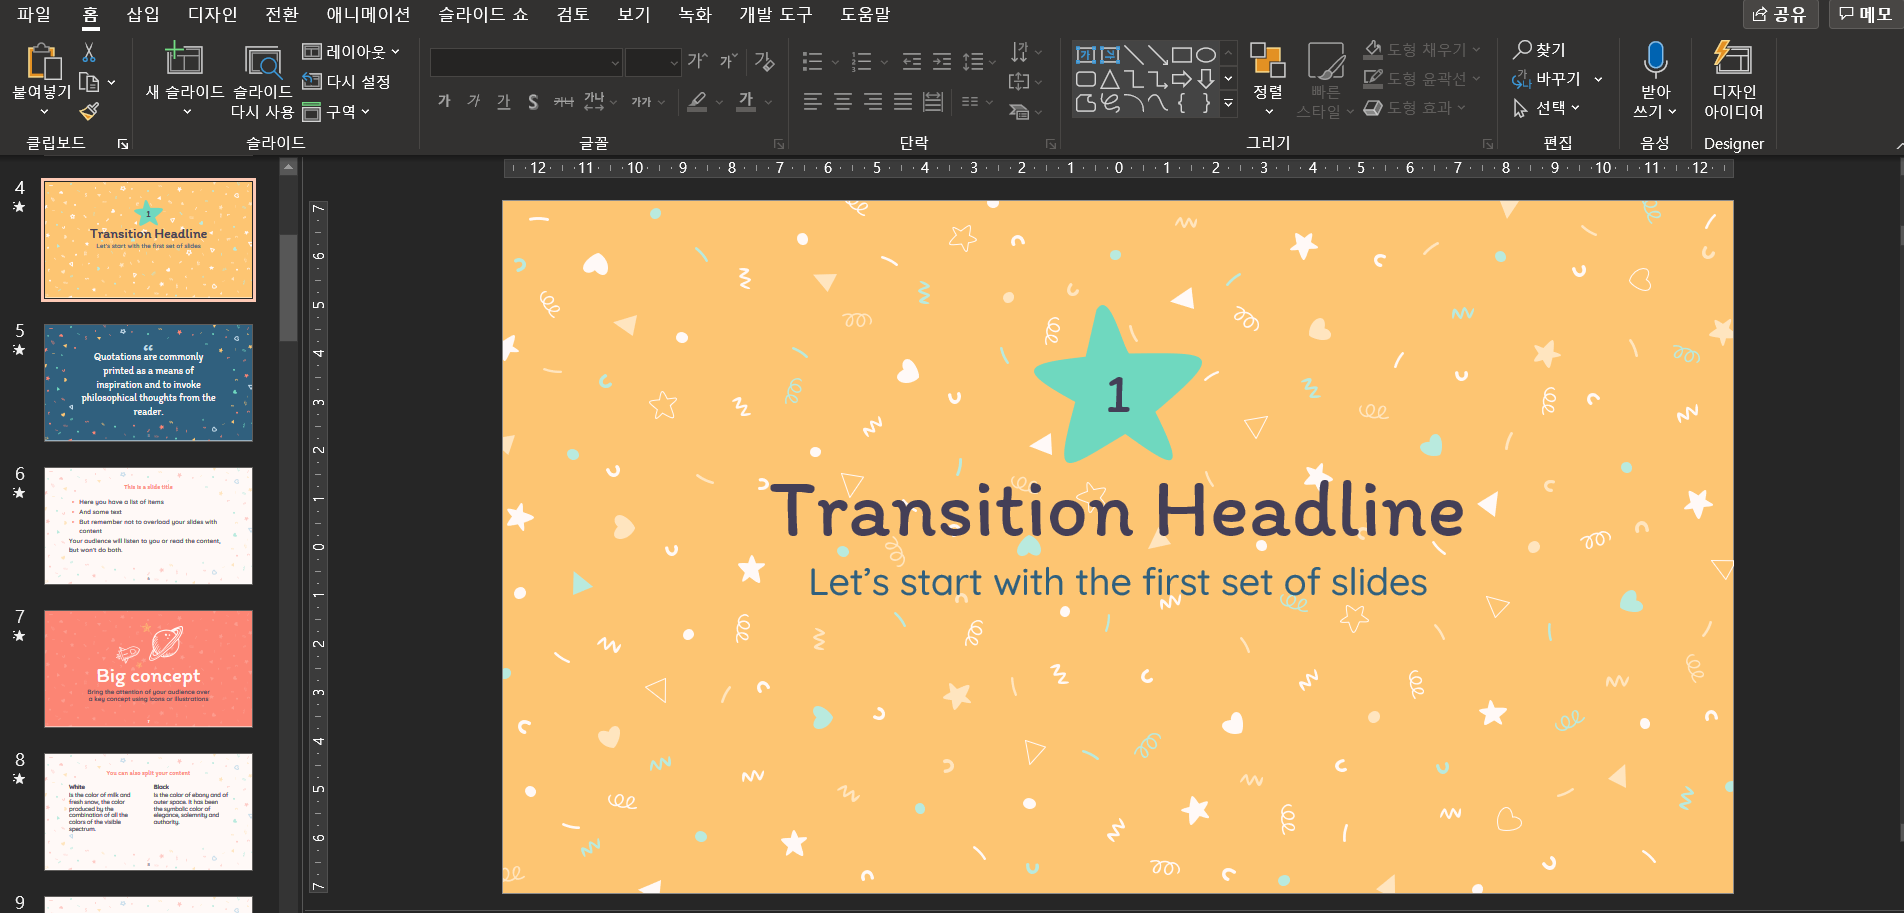The image size is (1904, 913).
Task: Toggle text shadow (S)
Action: (x=533, y=101)
